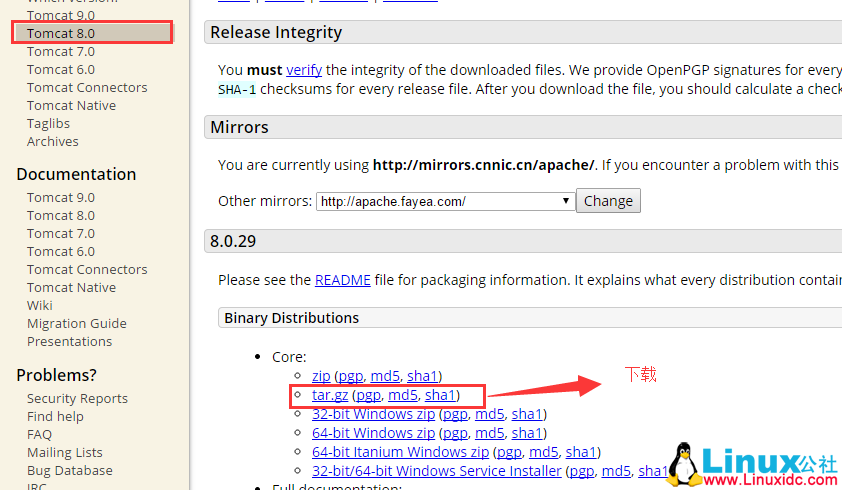842x490 pixels.
Task: Open pgp signature for Itanium Windows zip
Action: (510, 452)
